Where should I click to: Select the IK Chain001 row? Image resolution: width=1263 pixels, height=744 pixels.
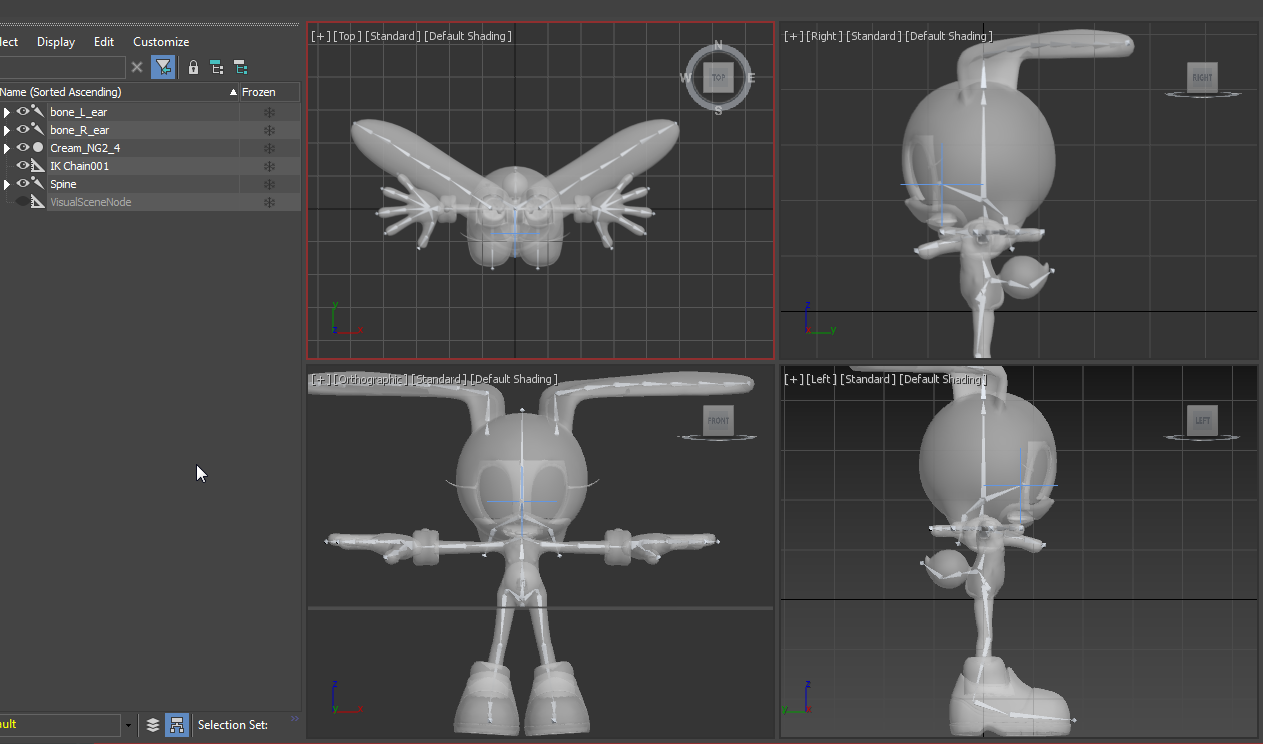(150, 166)
